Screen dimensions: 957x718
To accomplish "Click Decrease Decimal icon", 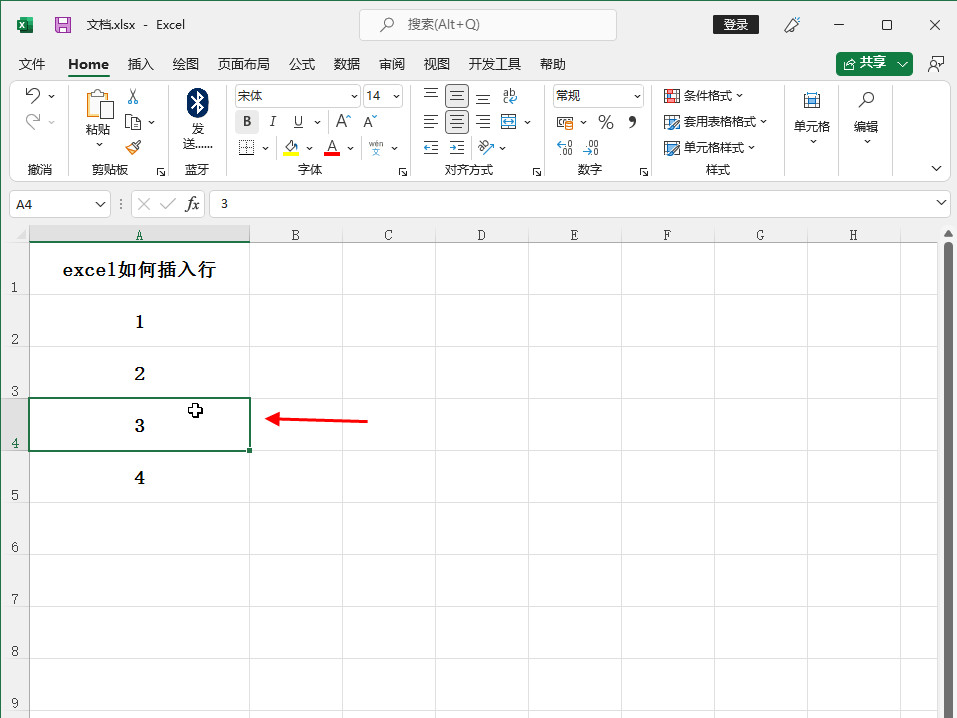I will (x=591, y=147).
